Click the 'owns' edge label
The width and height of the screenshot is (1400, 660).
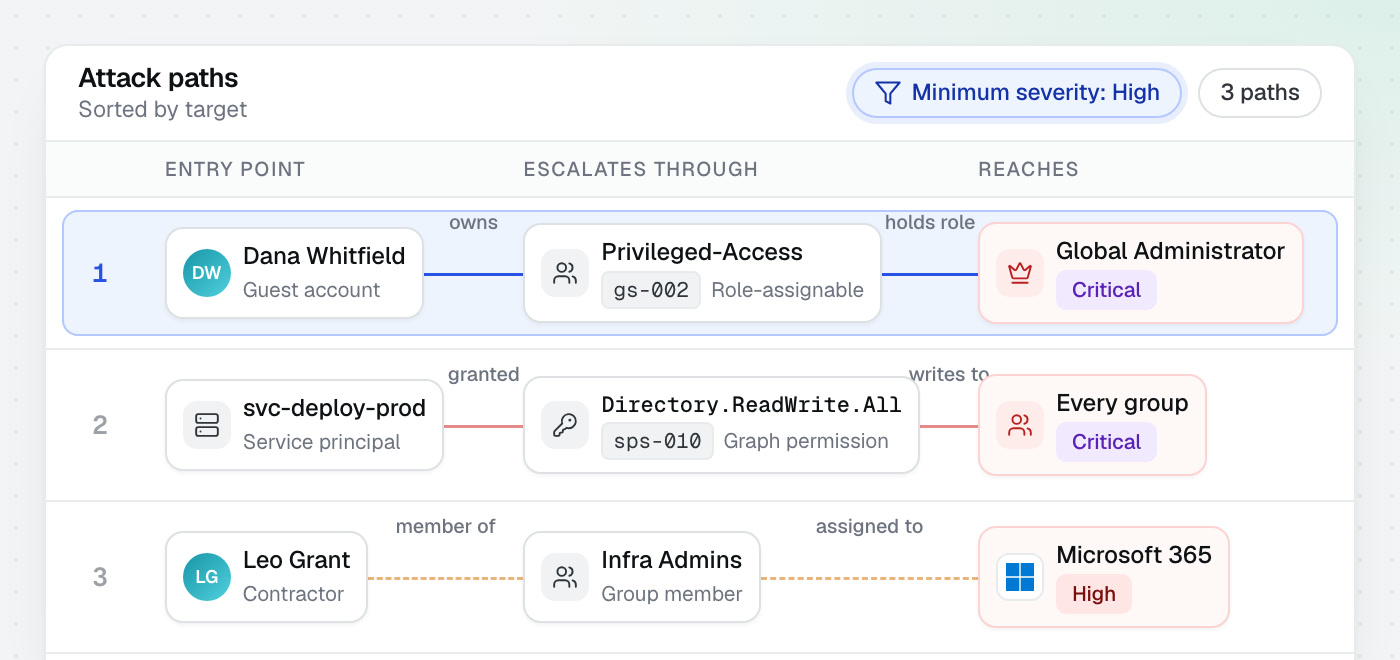pyautogui.click(x=474, y=223)
